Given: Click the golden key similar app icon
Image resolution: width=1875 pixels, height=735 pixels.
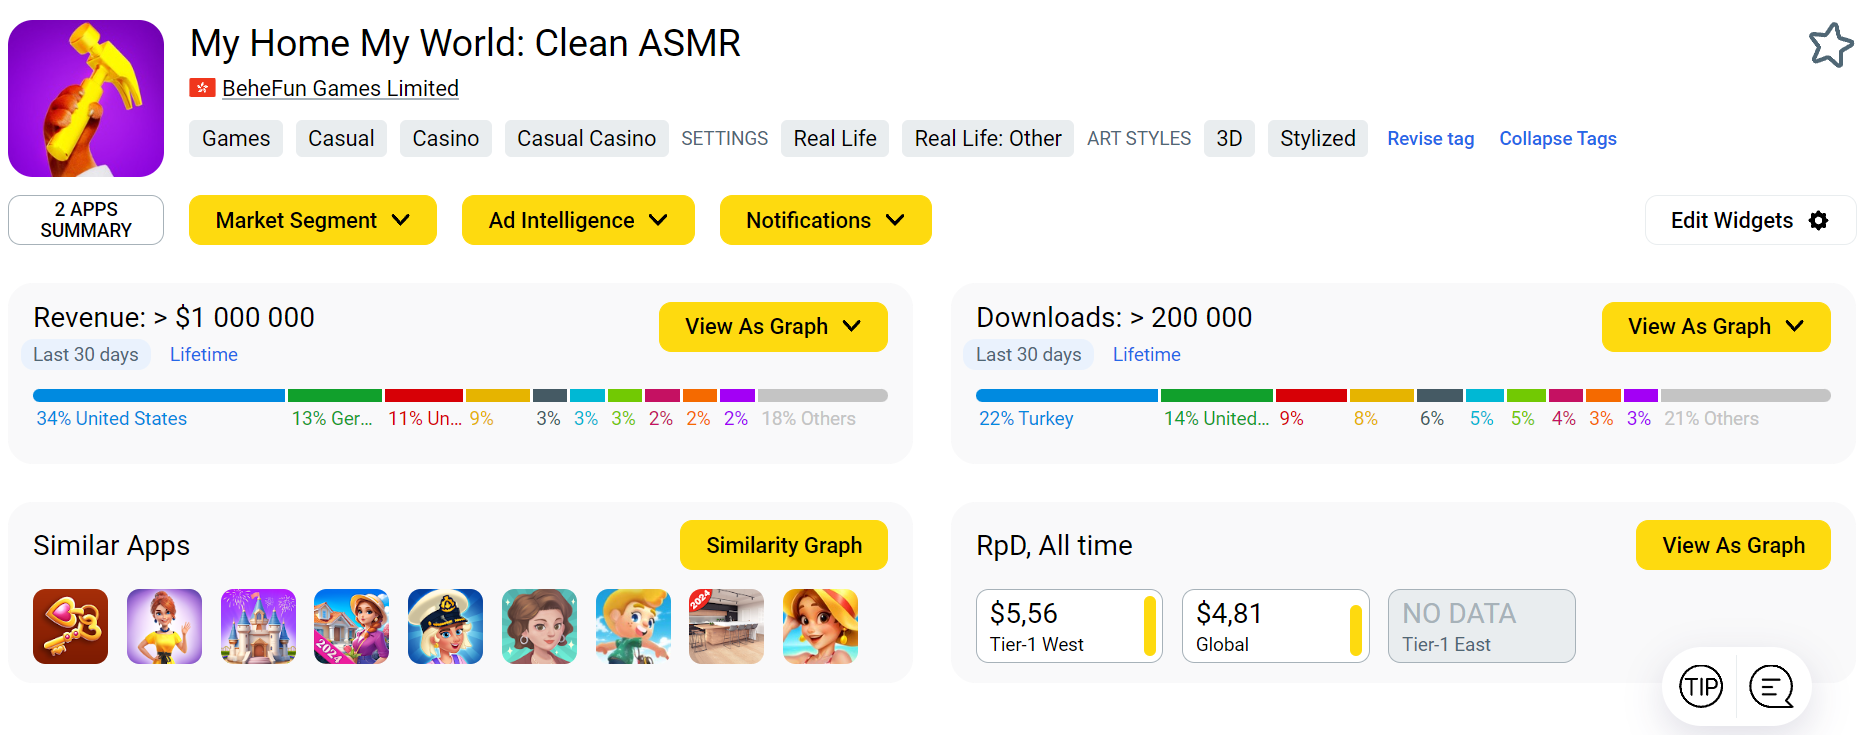Looking at the screenshot, I should (x=70, y=626).
